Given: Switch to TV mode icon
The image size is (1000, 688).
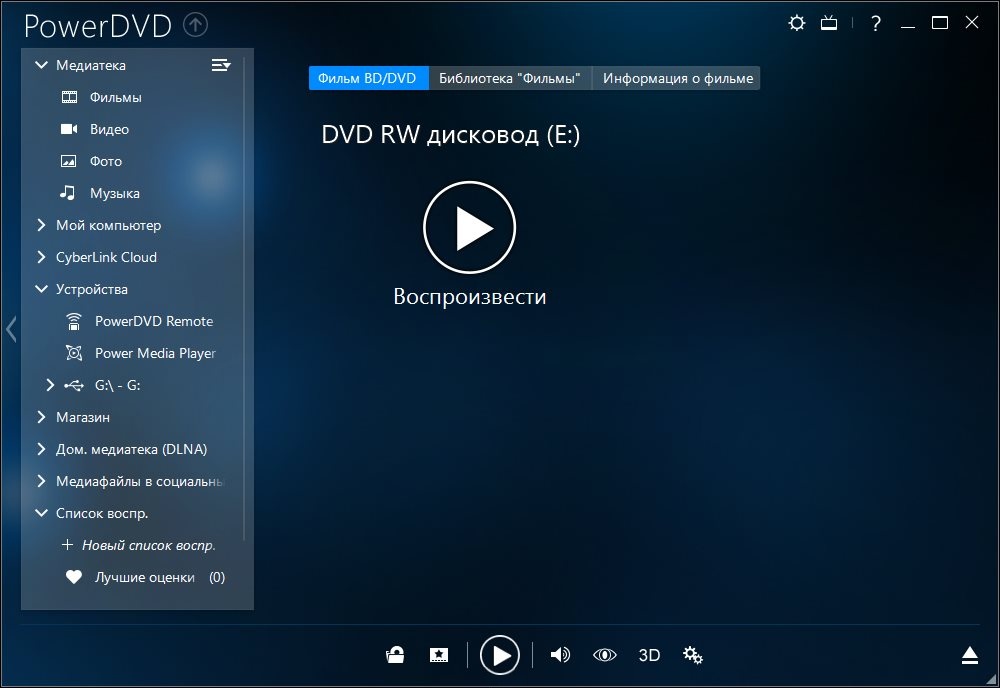Looking at the screenshot, I should pyautogui.click(x=829, y=24).
